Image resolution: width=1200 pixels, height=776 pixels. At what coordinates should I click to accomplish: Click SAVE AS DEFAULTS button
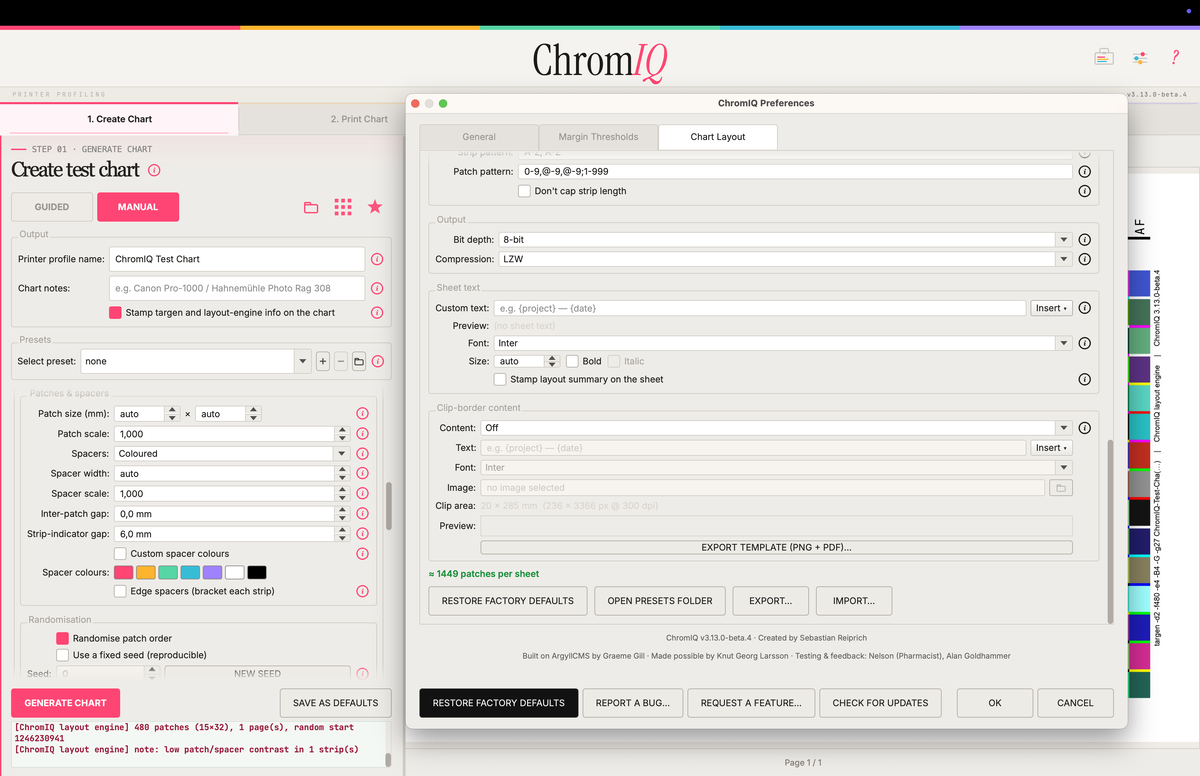335,703
